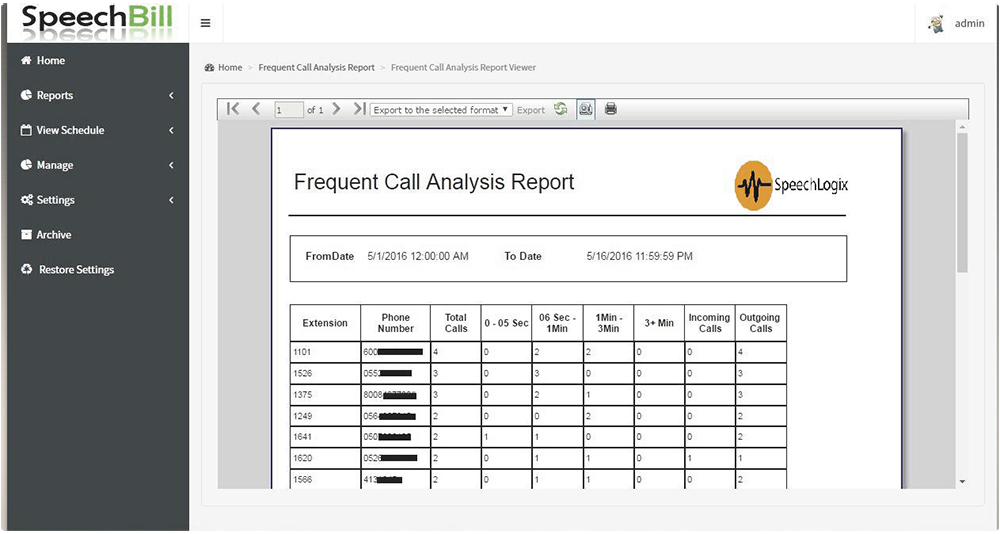
Task: Open print preview icon in report toolbar
Action: coord(586,109)
